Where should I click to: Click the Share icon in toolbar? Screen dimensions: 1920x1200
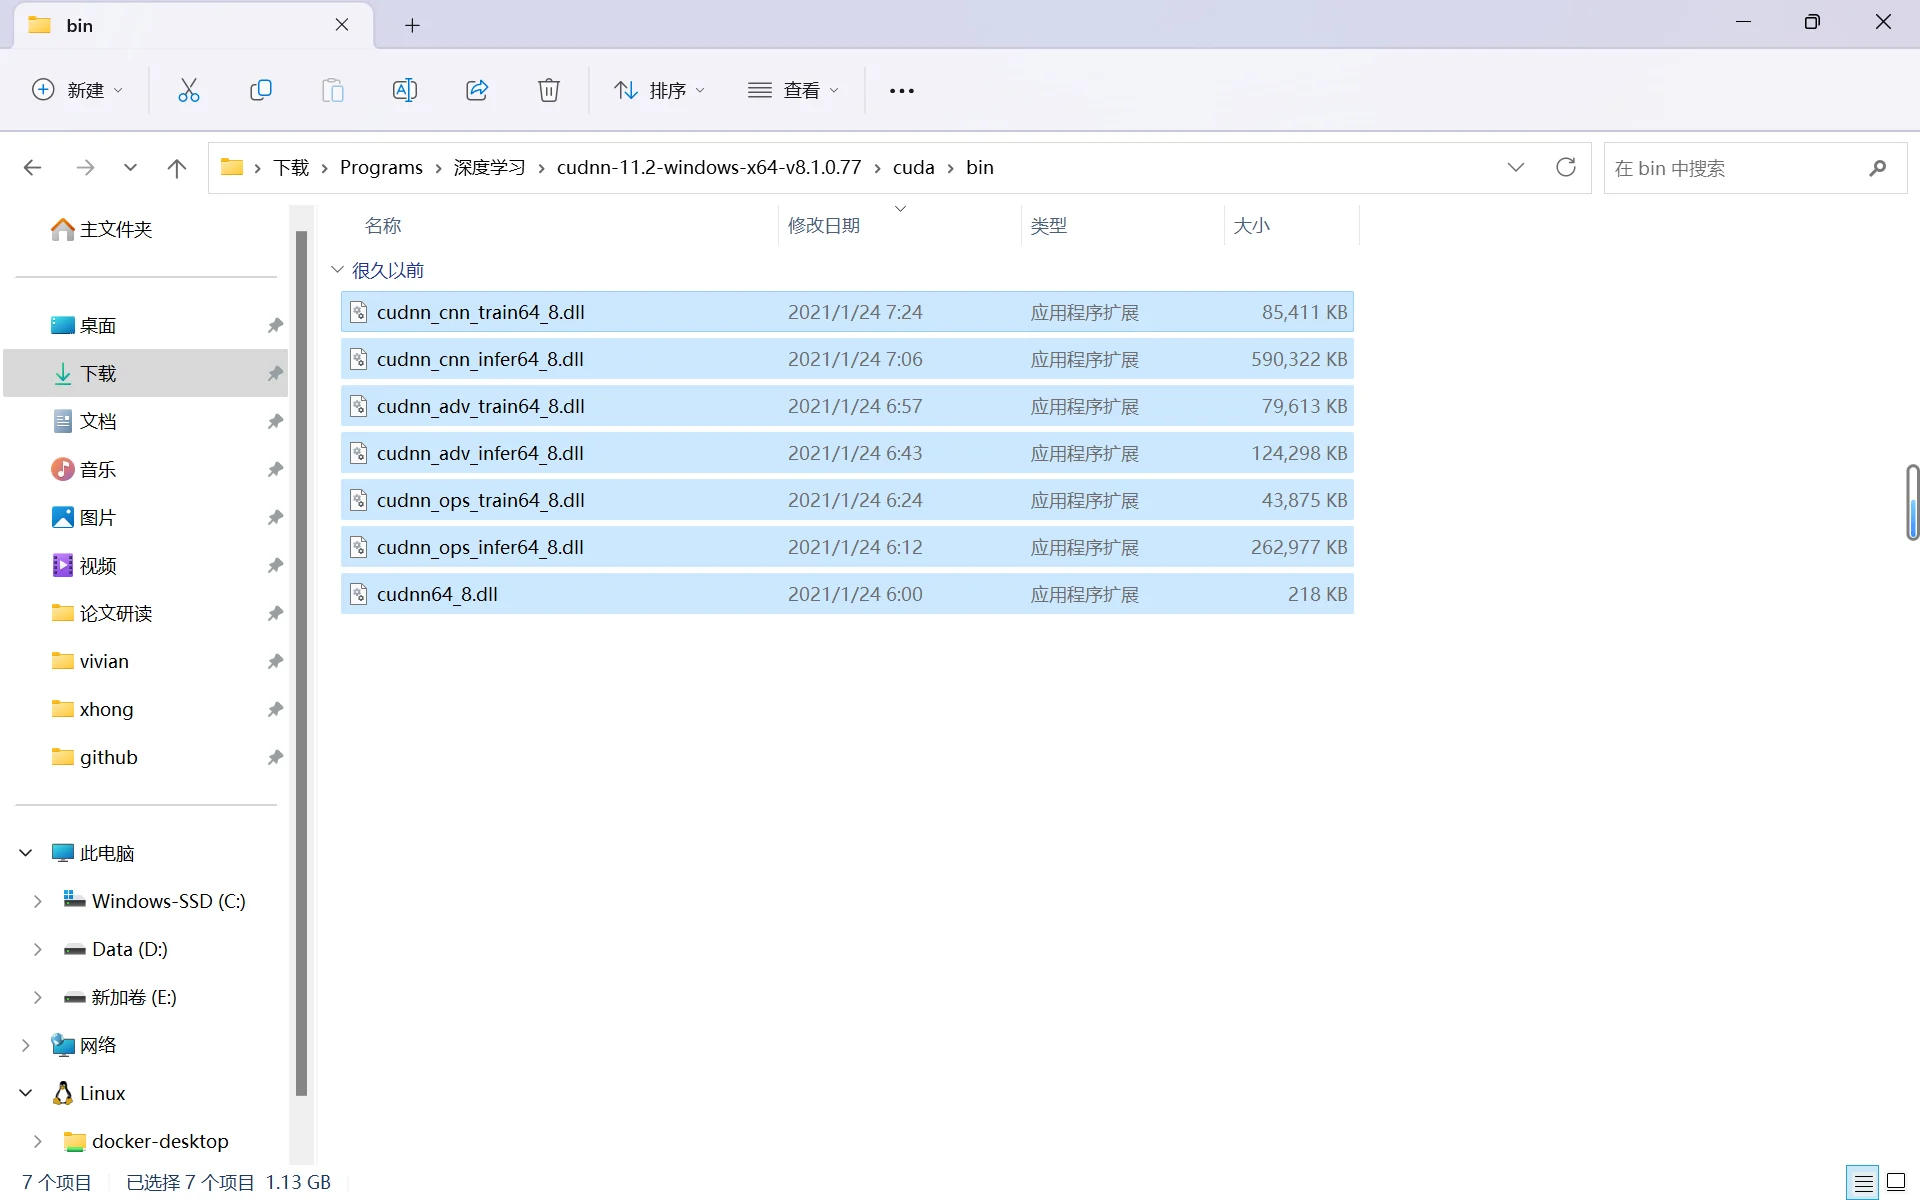click(x=477, y=90)
